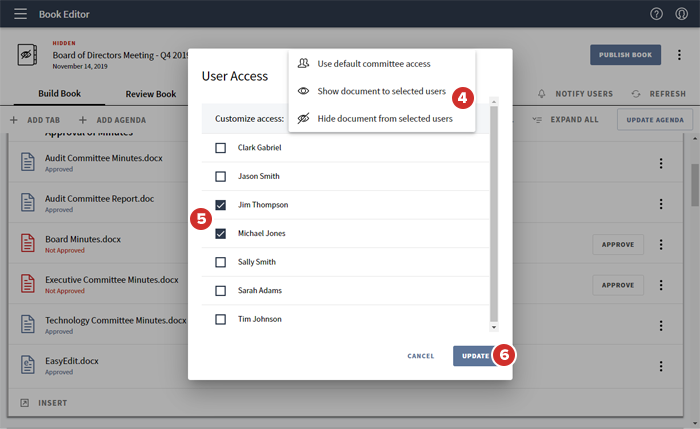The image size is (700, 429).
Task: Uncheck the Michael Jones checkbox
Action: pos(221,233)
